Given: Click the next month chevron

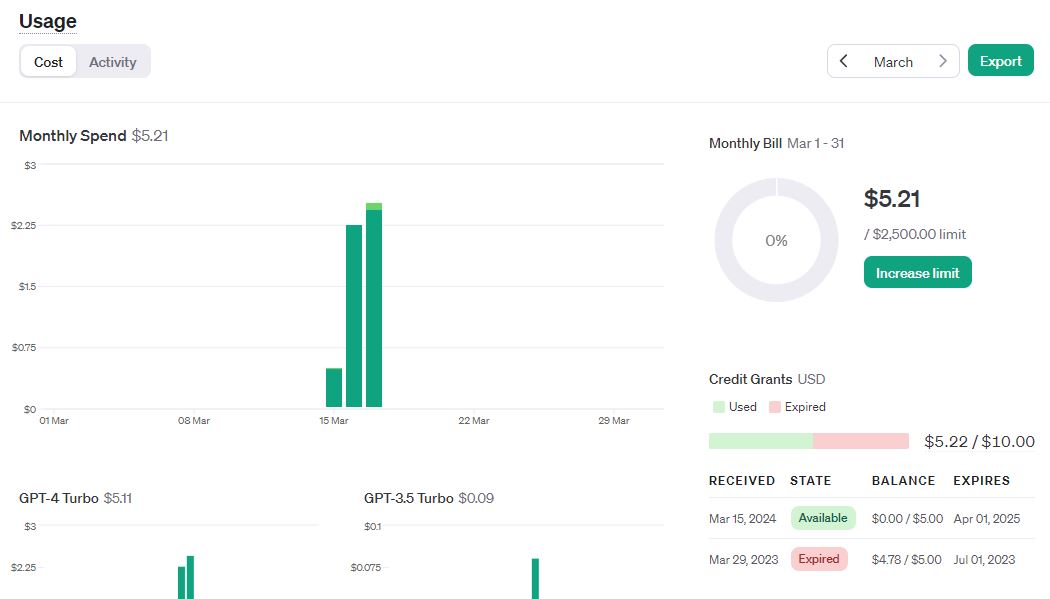Looking at the screenshot, I should pos(942,61).
